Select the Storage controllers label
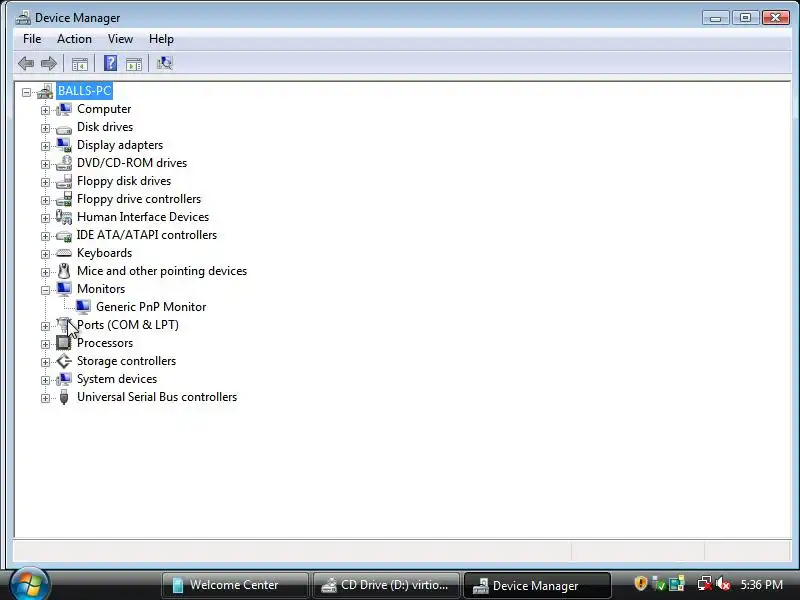The image size is (800, 600). pyautogui.click(x=127, y=361)
